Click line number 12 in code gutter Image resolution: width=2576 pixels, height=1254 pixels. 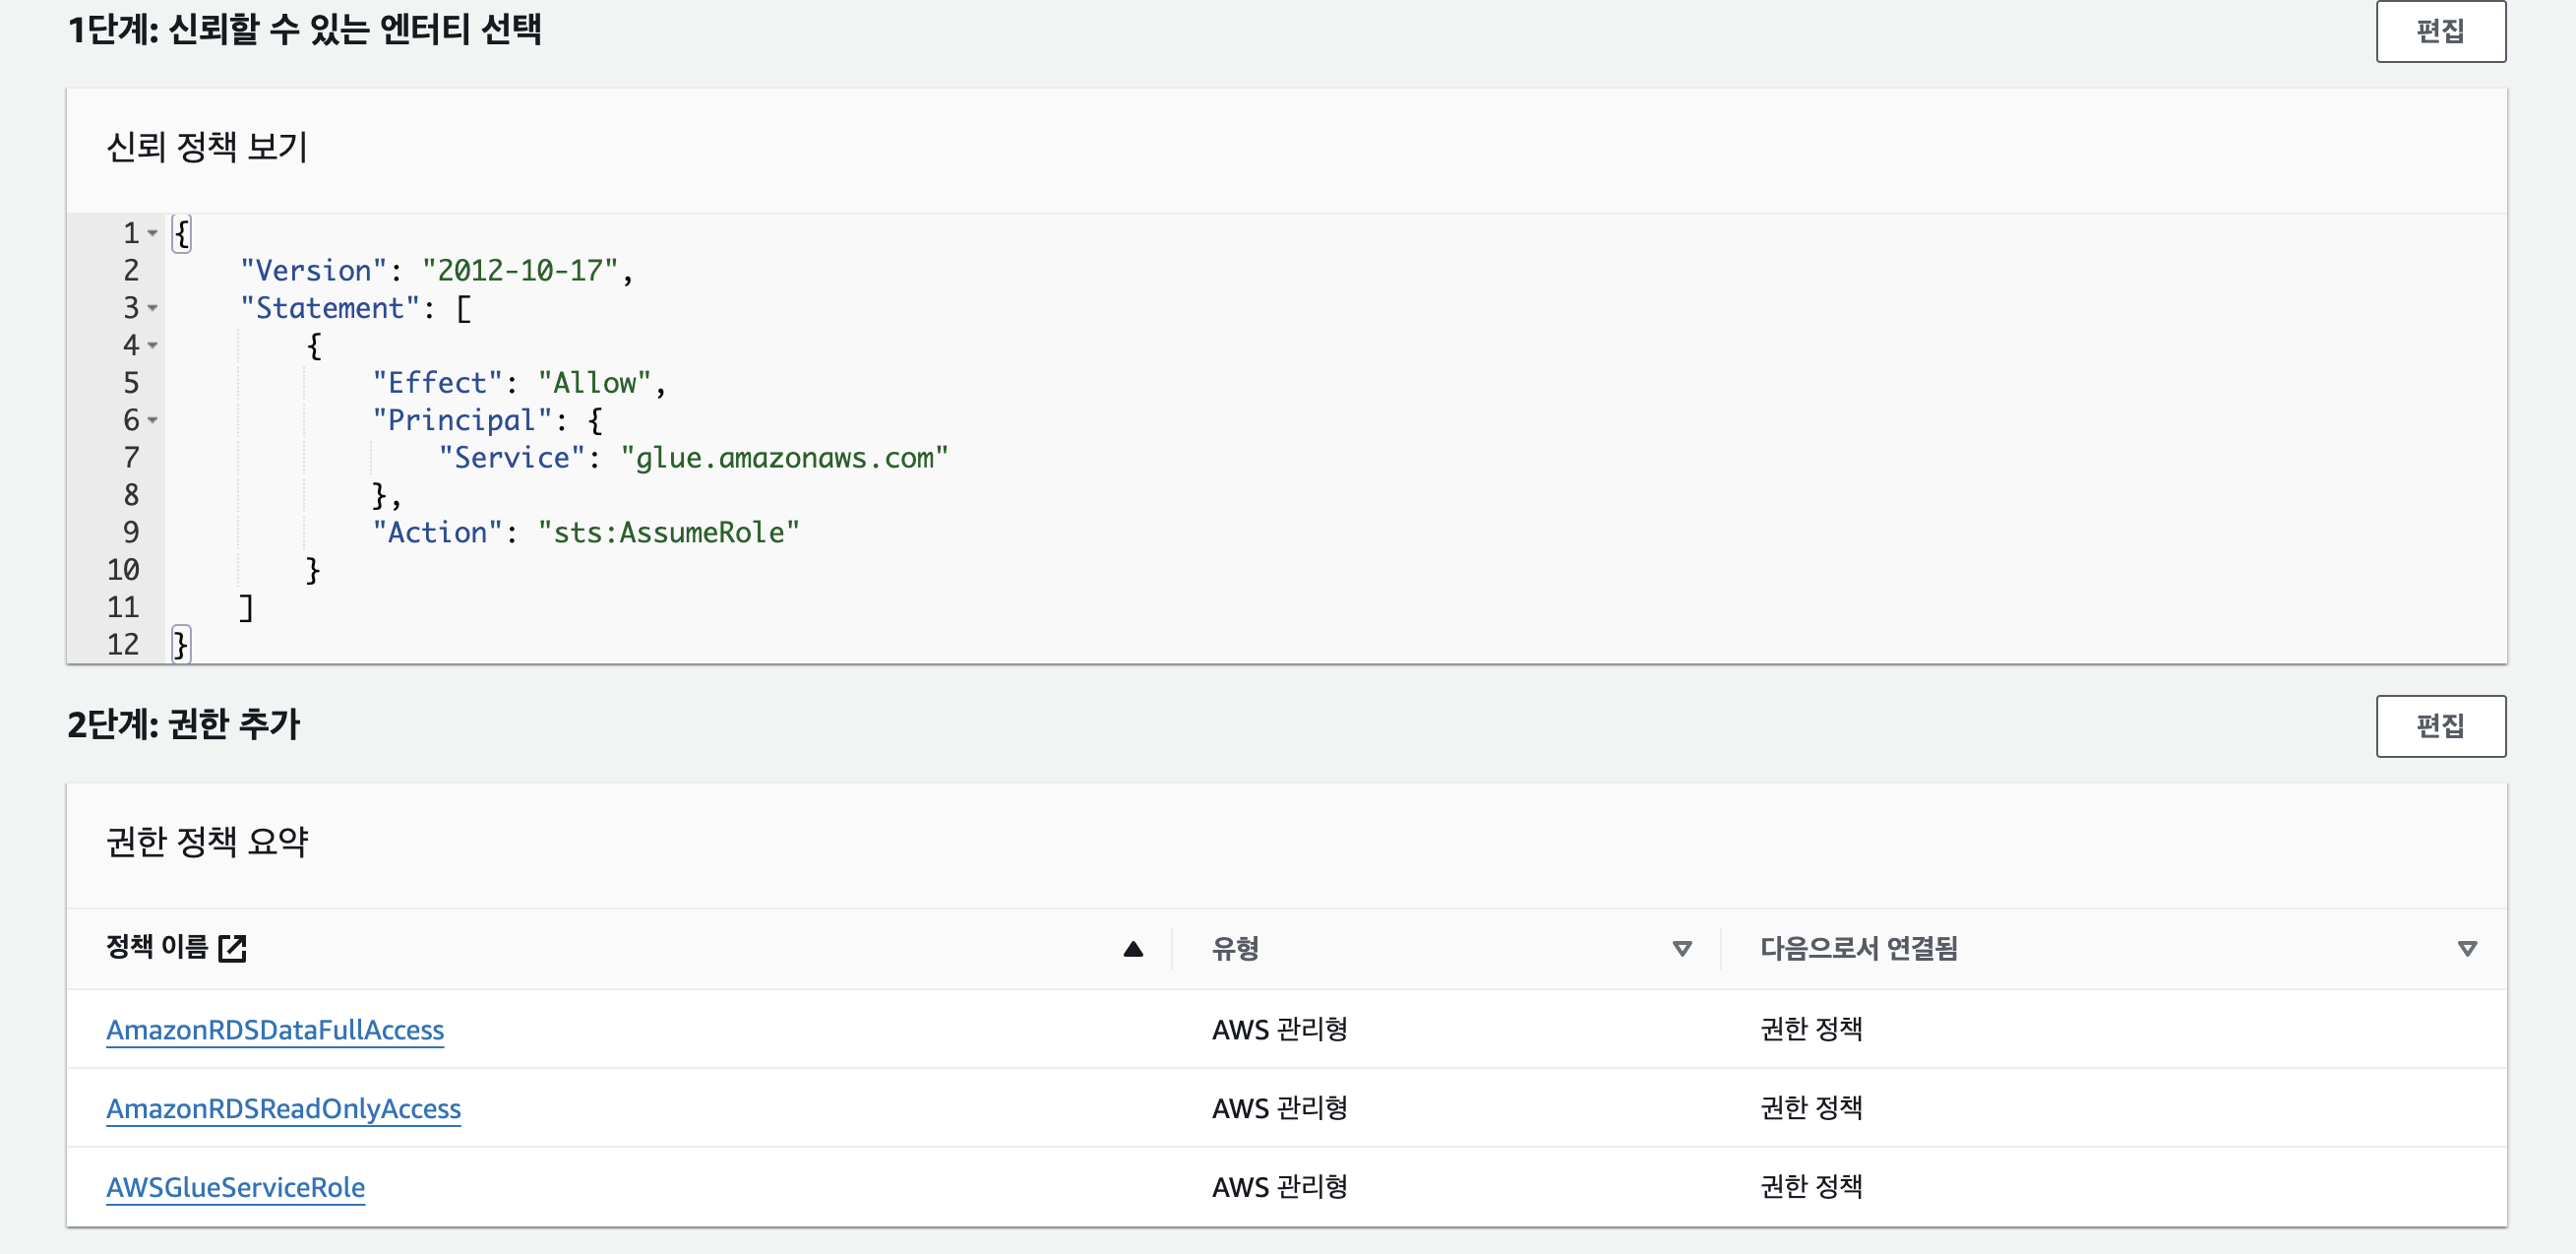click(x=123, y=645)
